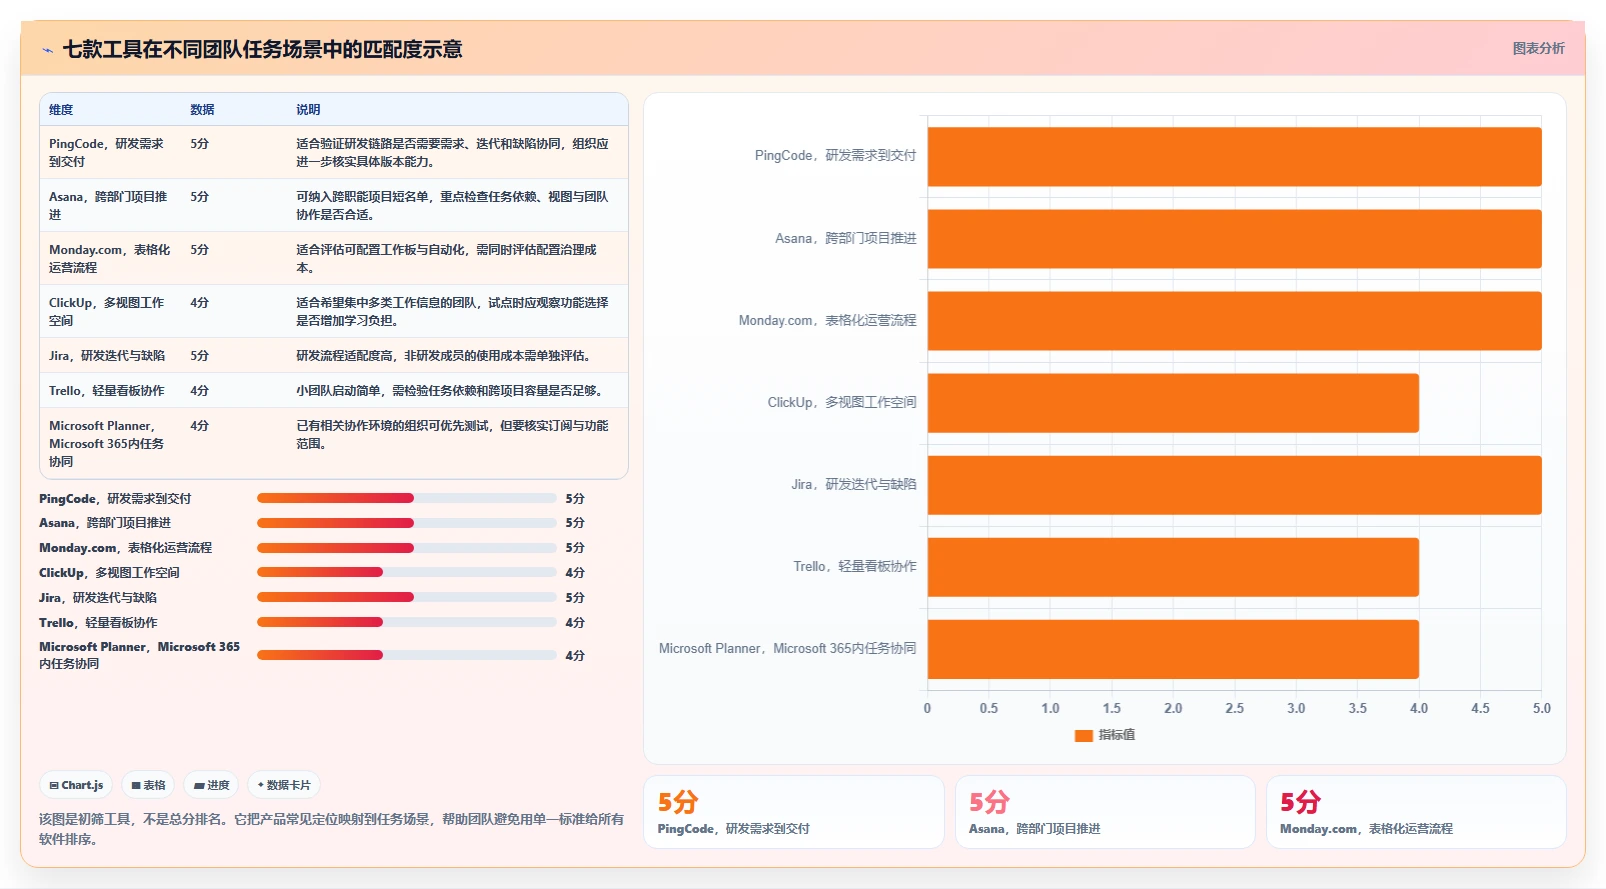Click the 图表分析 label in the header
Screen dimensions: 1606x889
point(1538,48)
